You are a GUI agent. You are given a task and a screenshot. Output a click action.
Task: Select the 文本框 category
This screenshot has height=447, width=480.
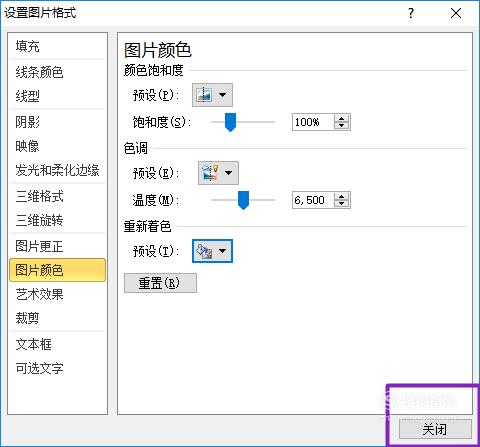[x=57, y=344]
